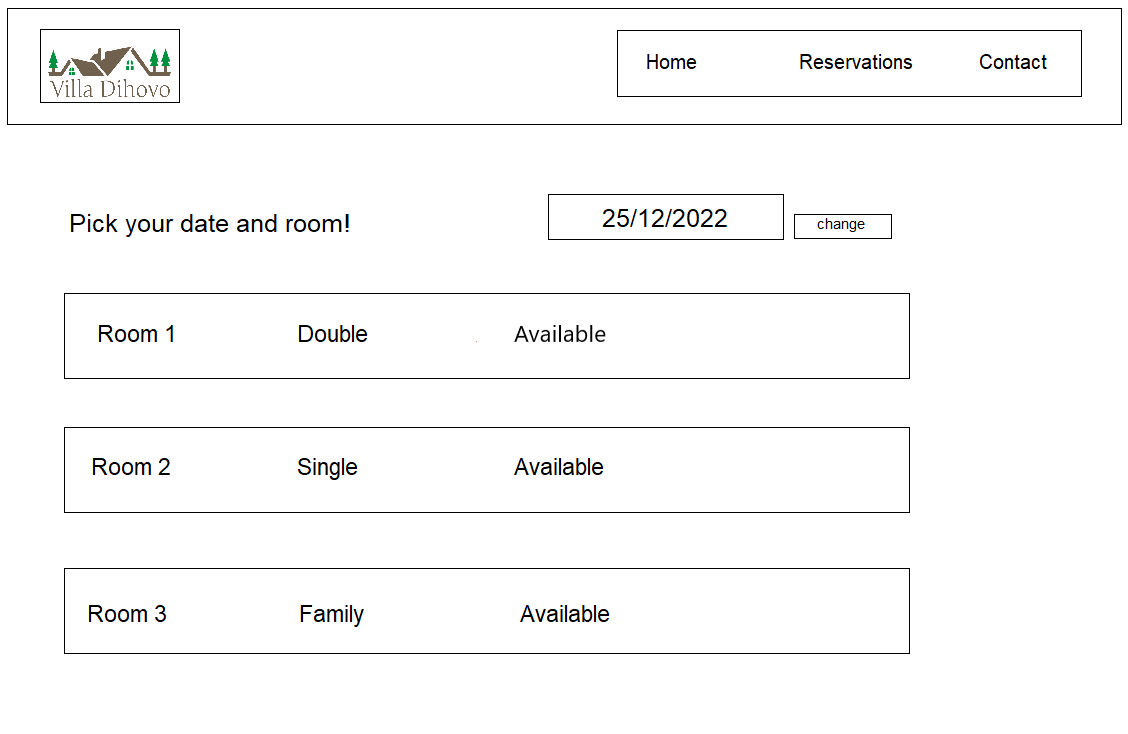Click the Villa Dihovo text under the logo
This screenshot has width=1128, height=734.
coord(110,89)
